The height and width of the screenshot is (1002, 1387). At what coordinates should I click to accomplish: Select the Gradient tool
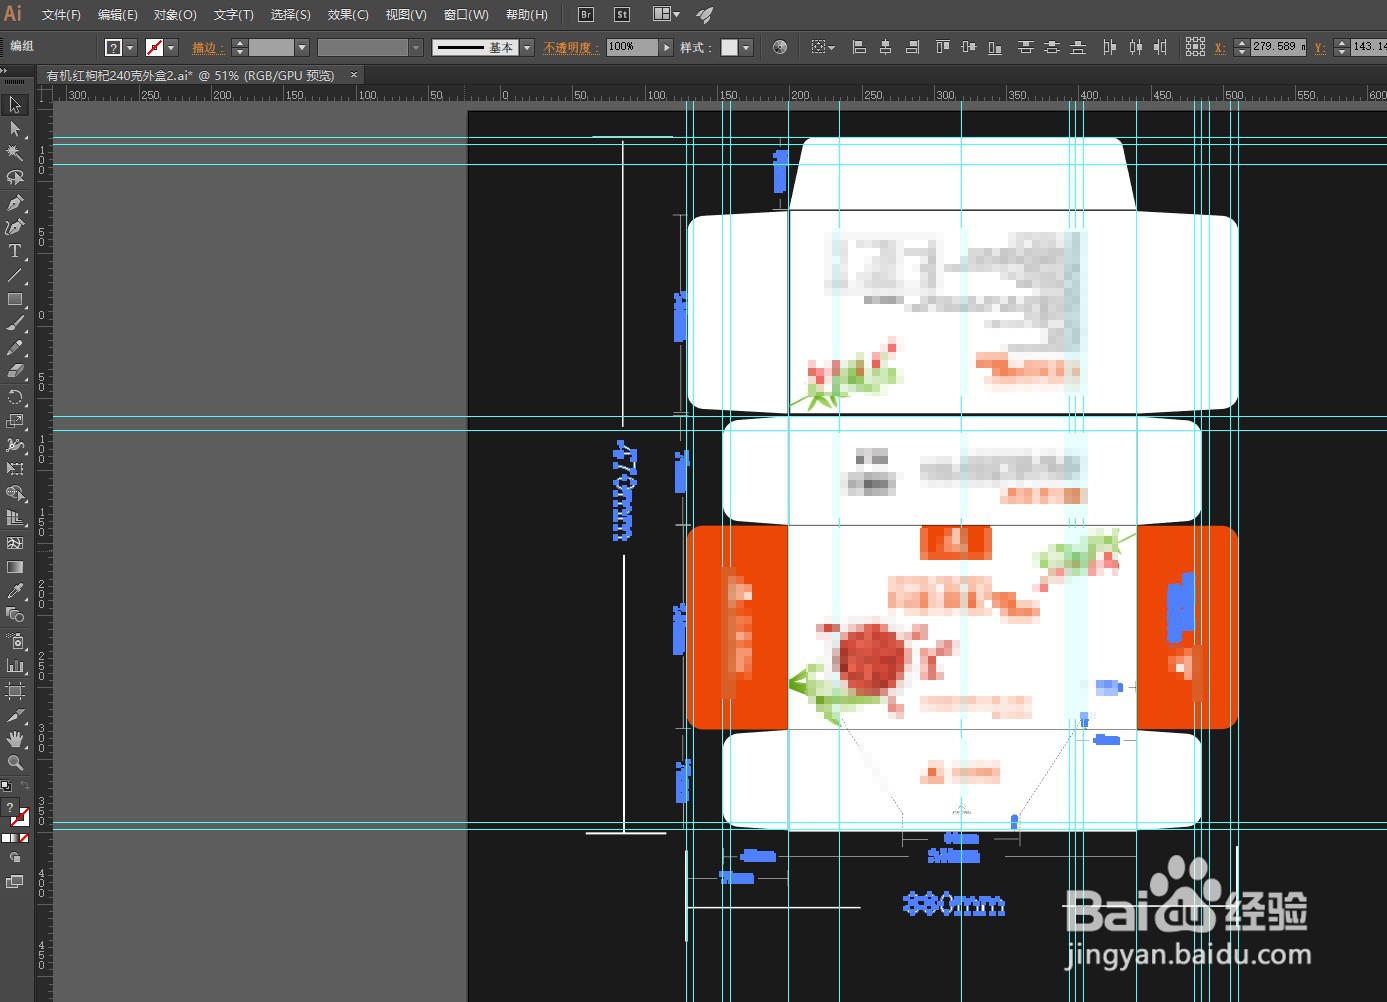coord(15,567)
